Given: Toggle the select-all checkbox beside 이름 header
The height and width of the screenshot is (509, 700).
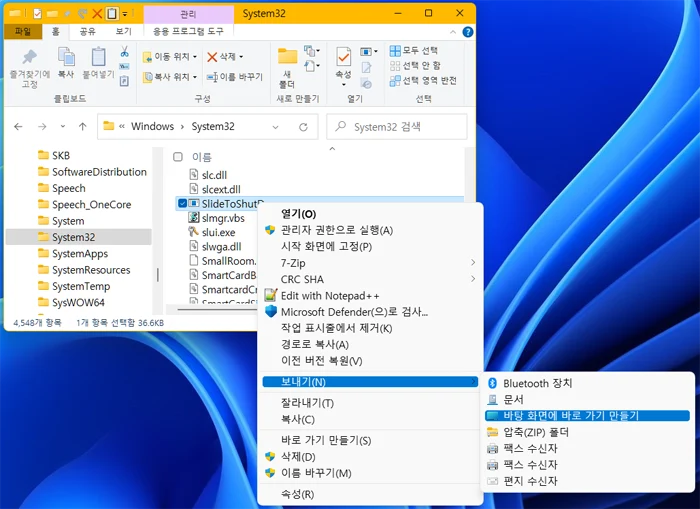Looking at the screenshot, I should tap(178, 157).
